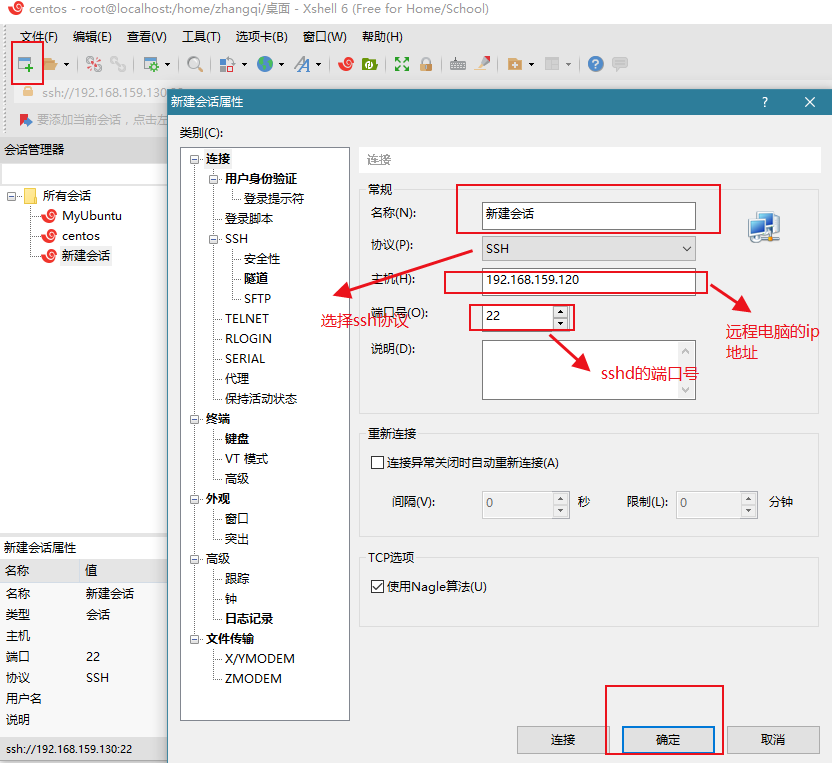Open the 查看(V) menu

pos(146,37)
